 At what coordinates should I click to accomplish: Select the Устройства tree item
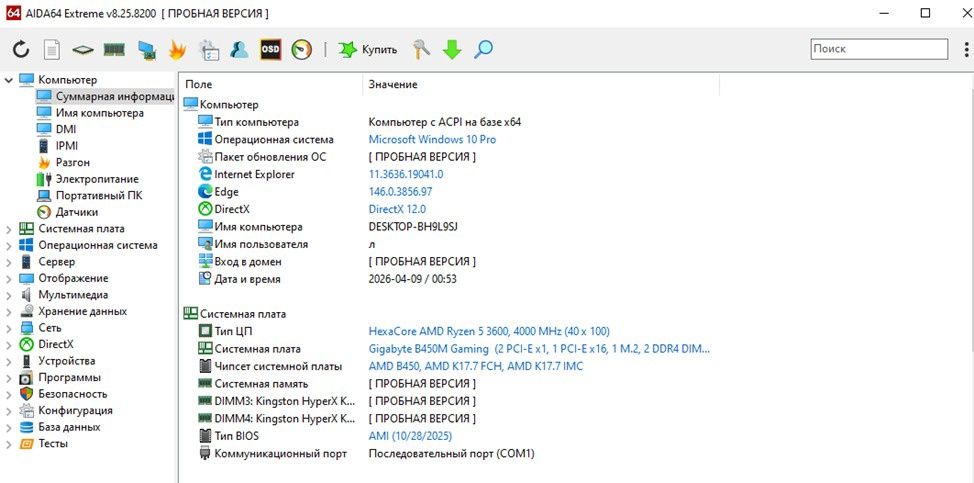[x=57, y=361]
